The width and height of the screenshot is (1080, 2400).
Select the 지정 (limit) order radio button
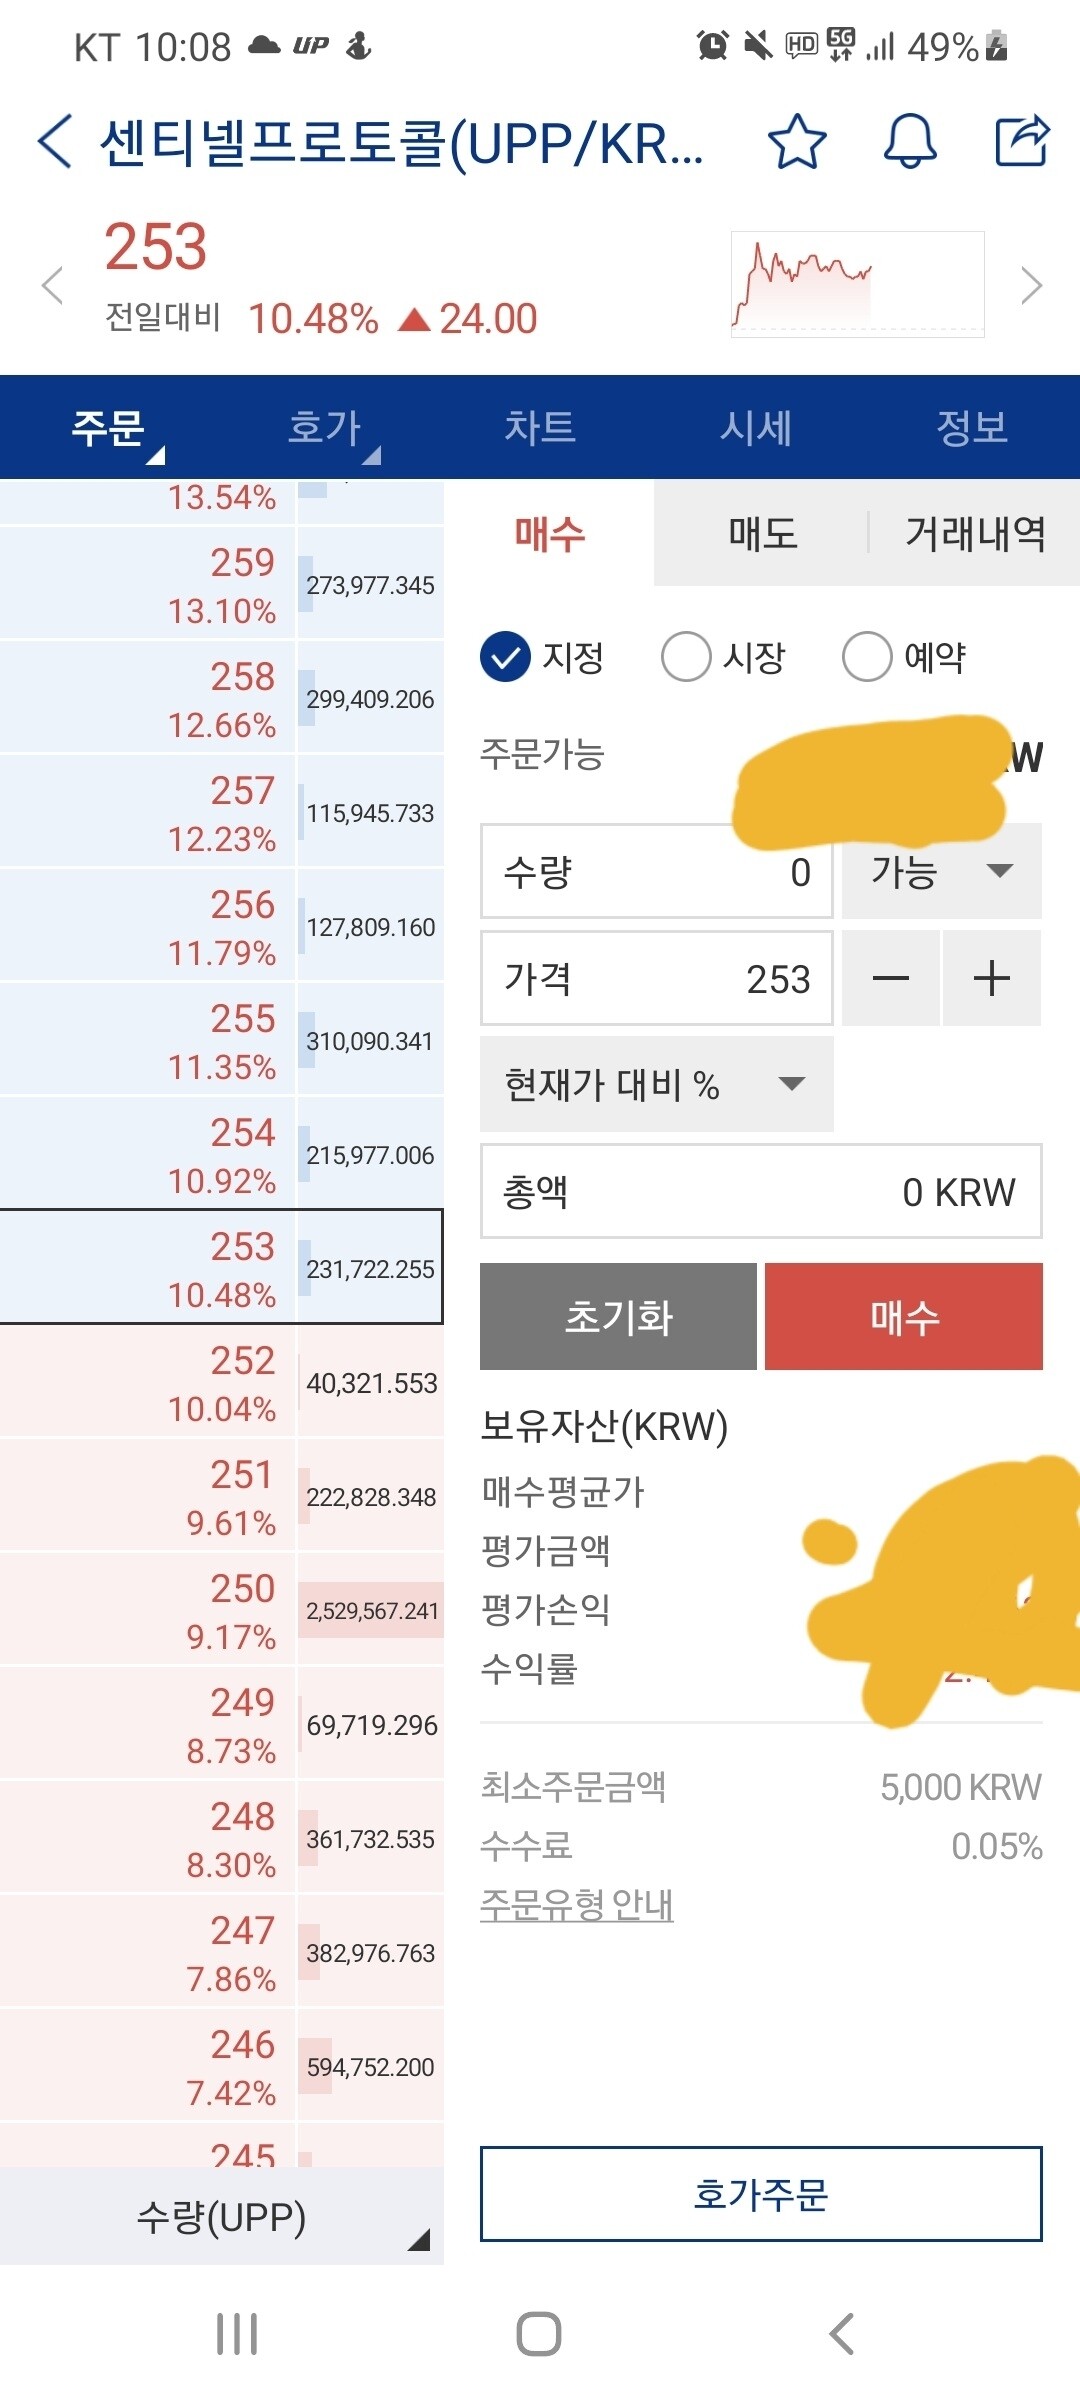coord(508,657)
